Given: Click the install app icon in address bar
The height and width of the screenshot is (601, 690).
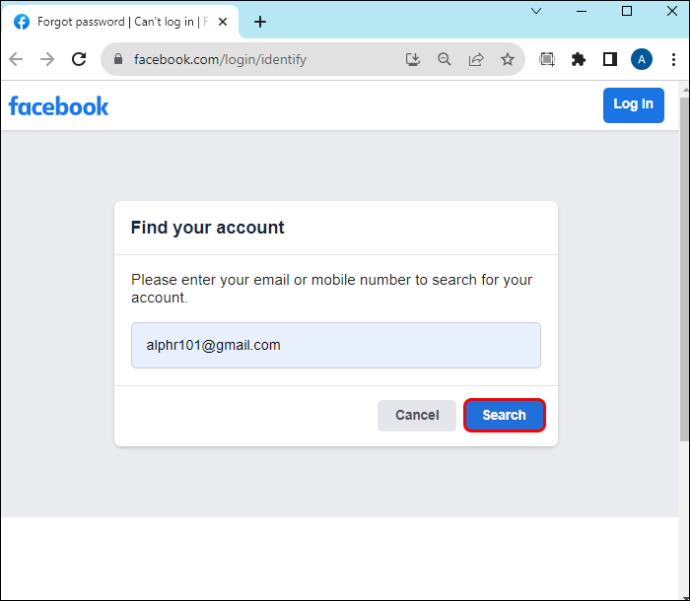Looking at the screenshot, I should [x=412, y=59].
